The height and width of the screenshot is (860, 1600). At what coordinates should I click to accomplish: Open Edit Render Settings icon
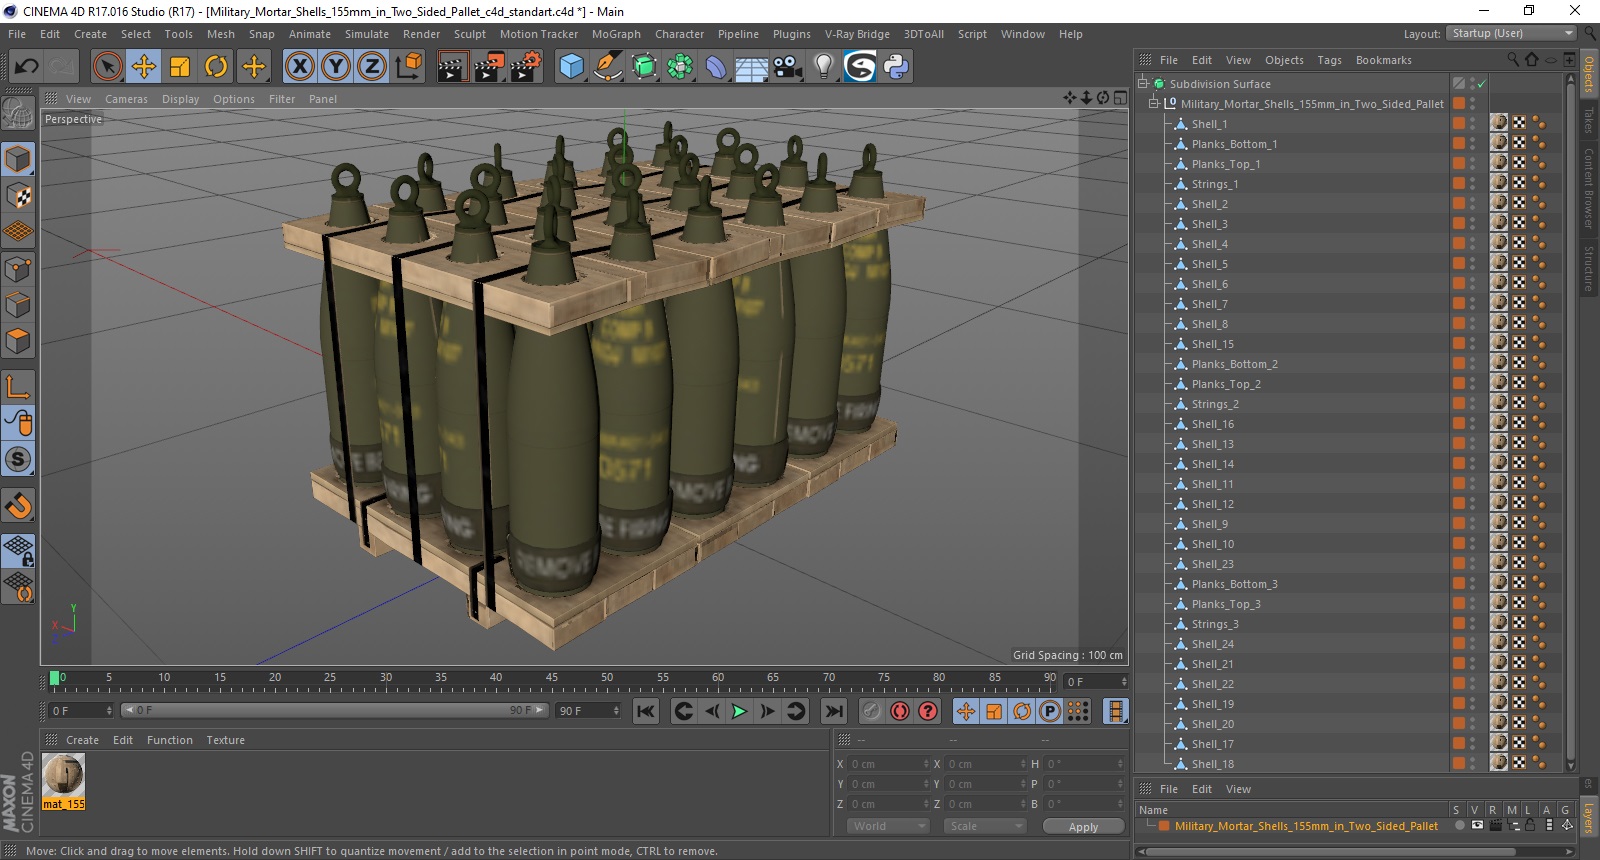point(526,67)
